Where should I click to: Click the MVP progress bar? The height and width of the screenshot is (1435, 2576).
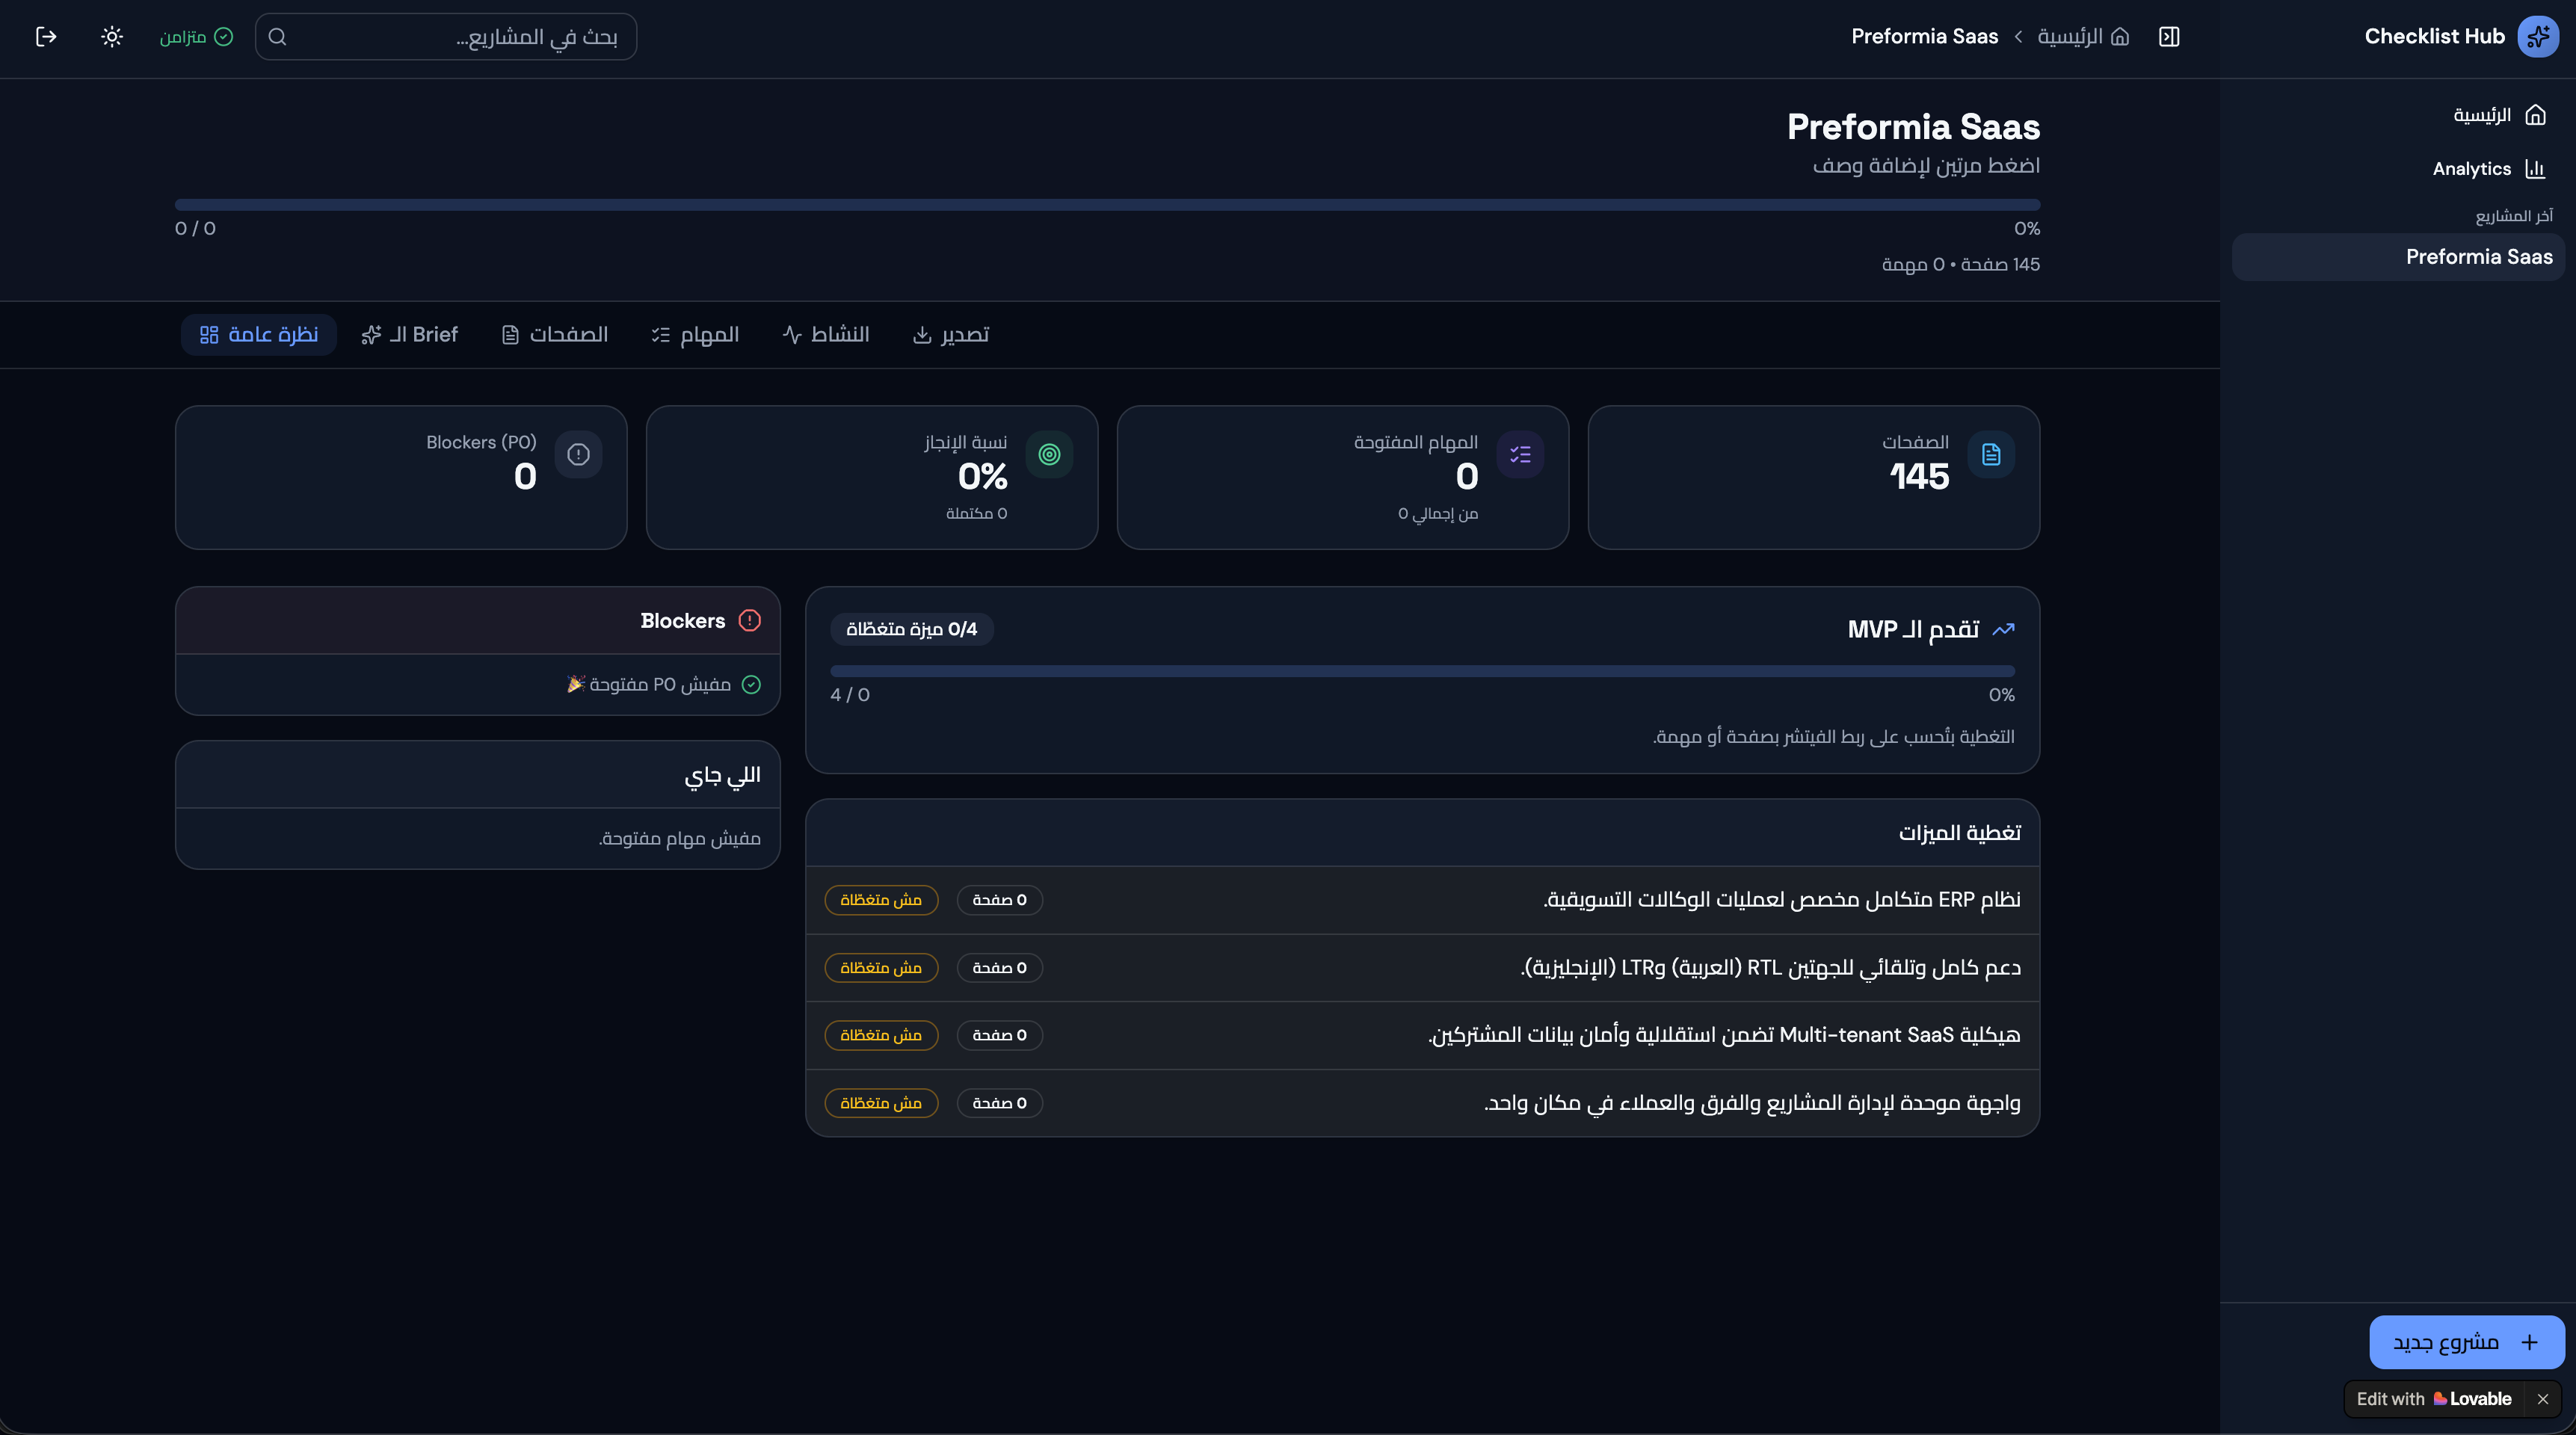[1422, 671]
